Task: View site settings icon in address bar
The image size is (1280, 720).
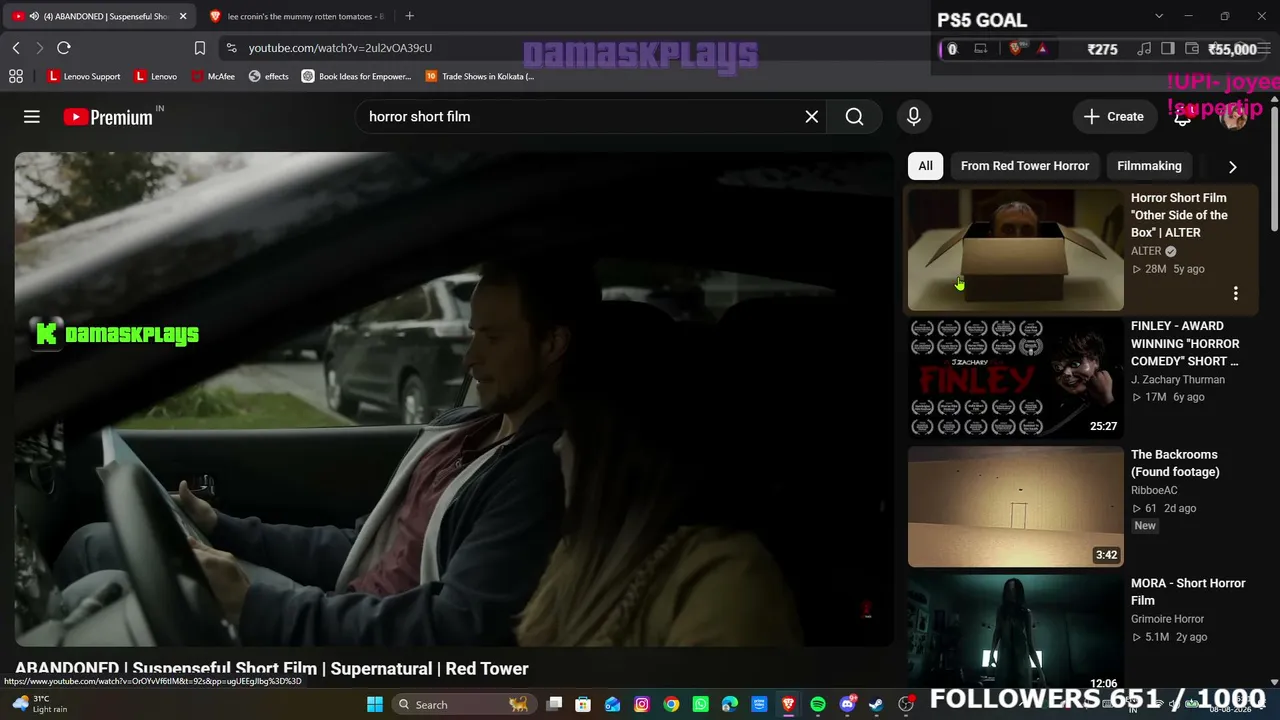Action: point(232,48)
